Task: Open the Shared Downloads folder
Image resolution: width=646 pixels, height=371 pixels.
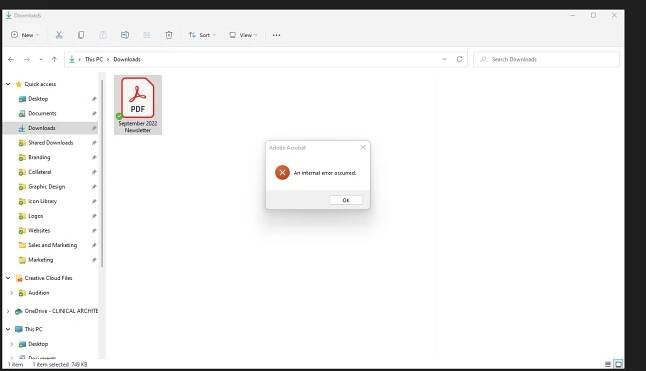Action: point(51,142)
